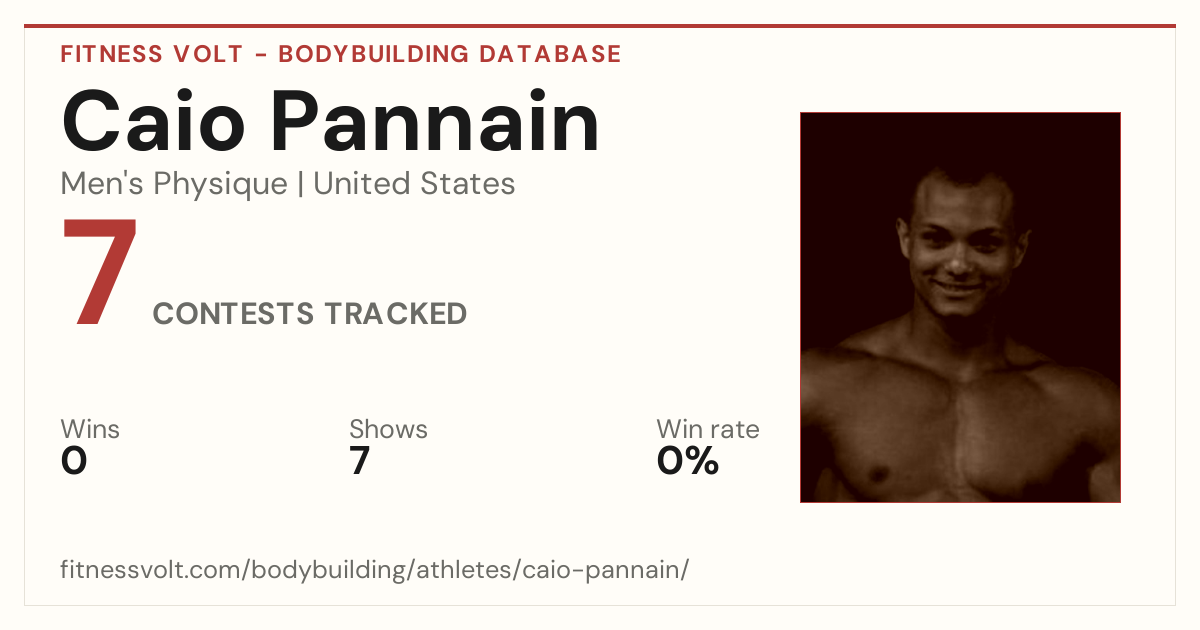Click the United States country label
The width and height of the screenshot is (1200, 630).
coord(414,184)
